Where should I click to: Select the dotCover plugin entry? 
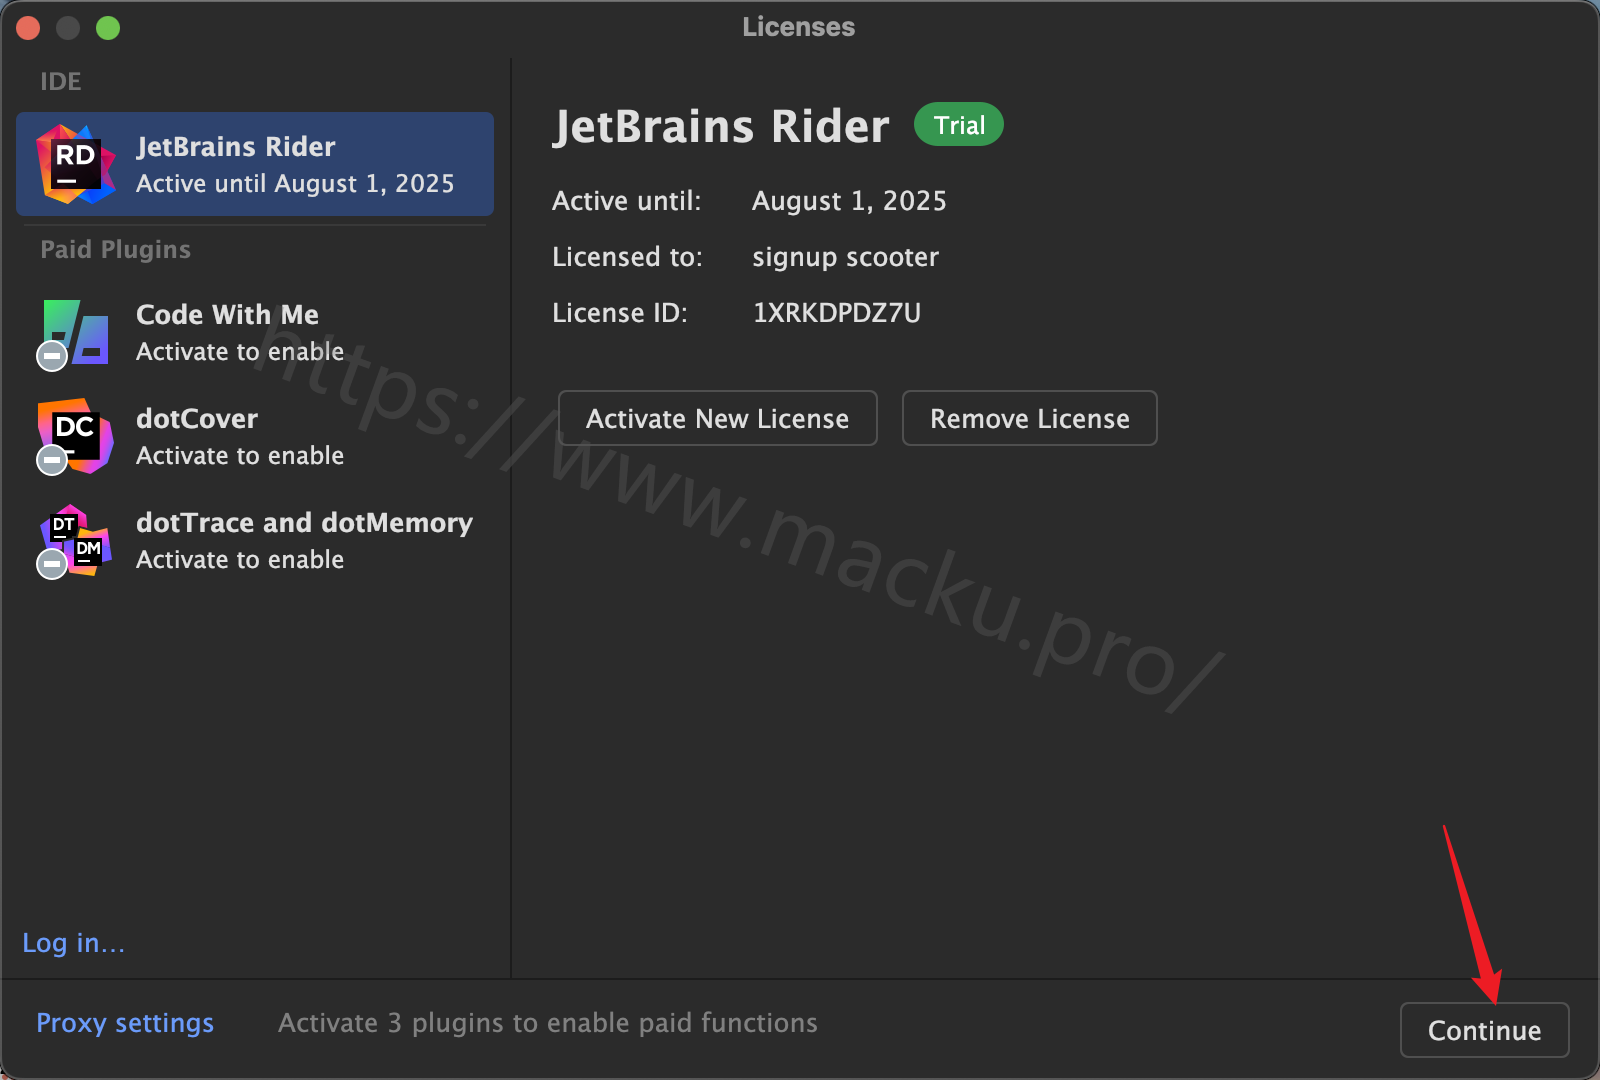click(255, 436)
